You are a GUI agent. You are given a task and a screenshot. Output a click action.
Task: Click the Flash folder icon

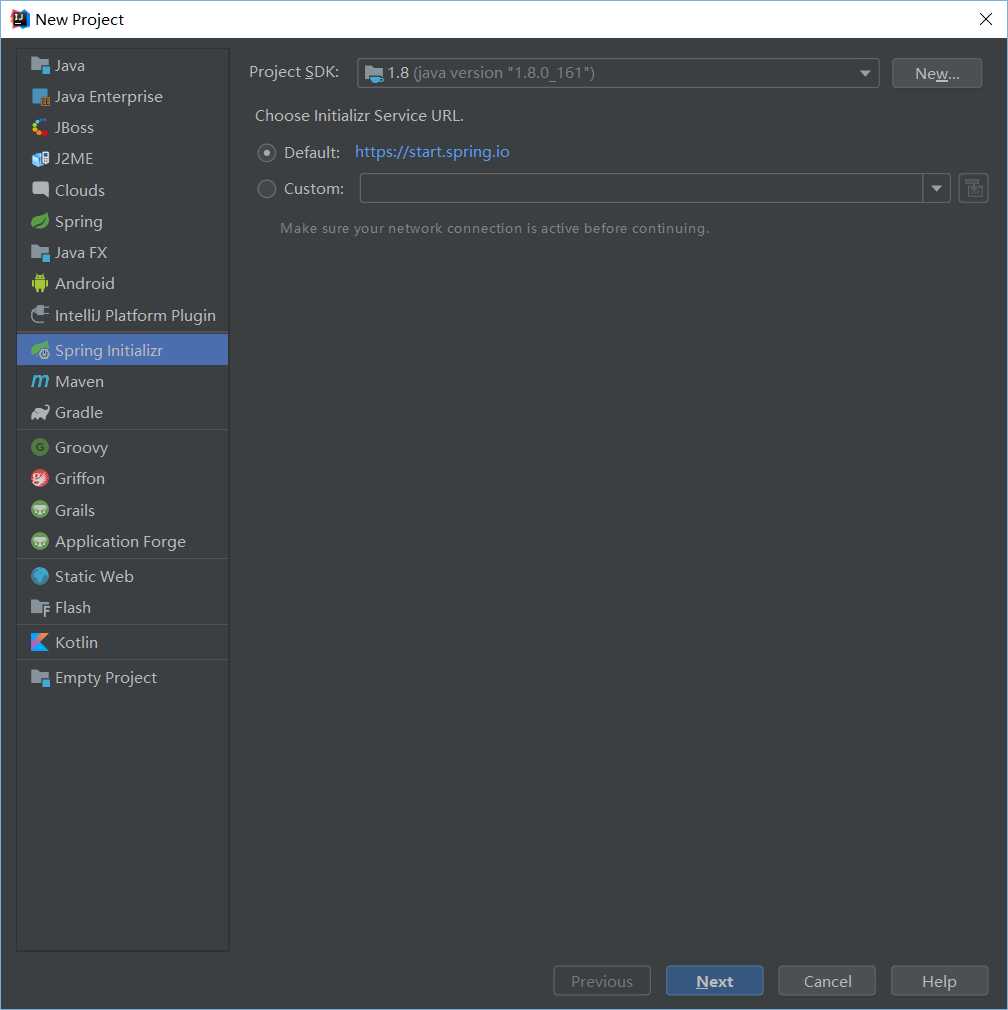(40, 607)
